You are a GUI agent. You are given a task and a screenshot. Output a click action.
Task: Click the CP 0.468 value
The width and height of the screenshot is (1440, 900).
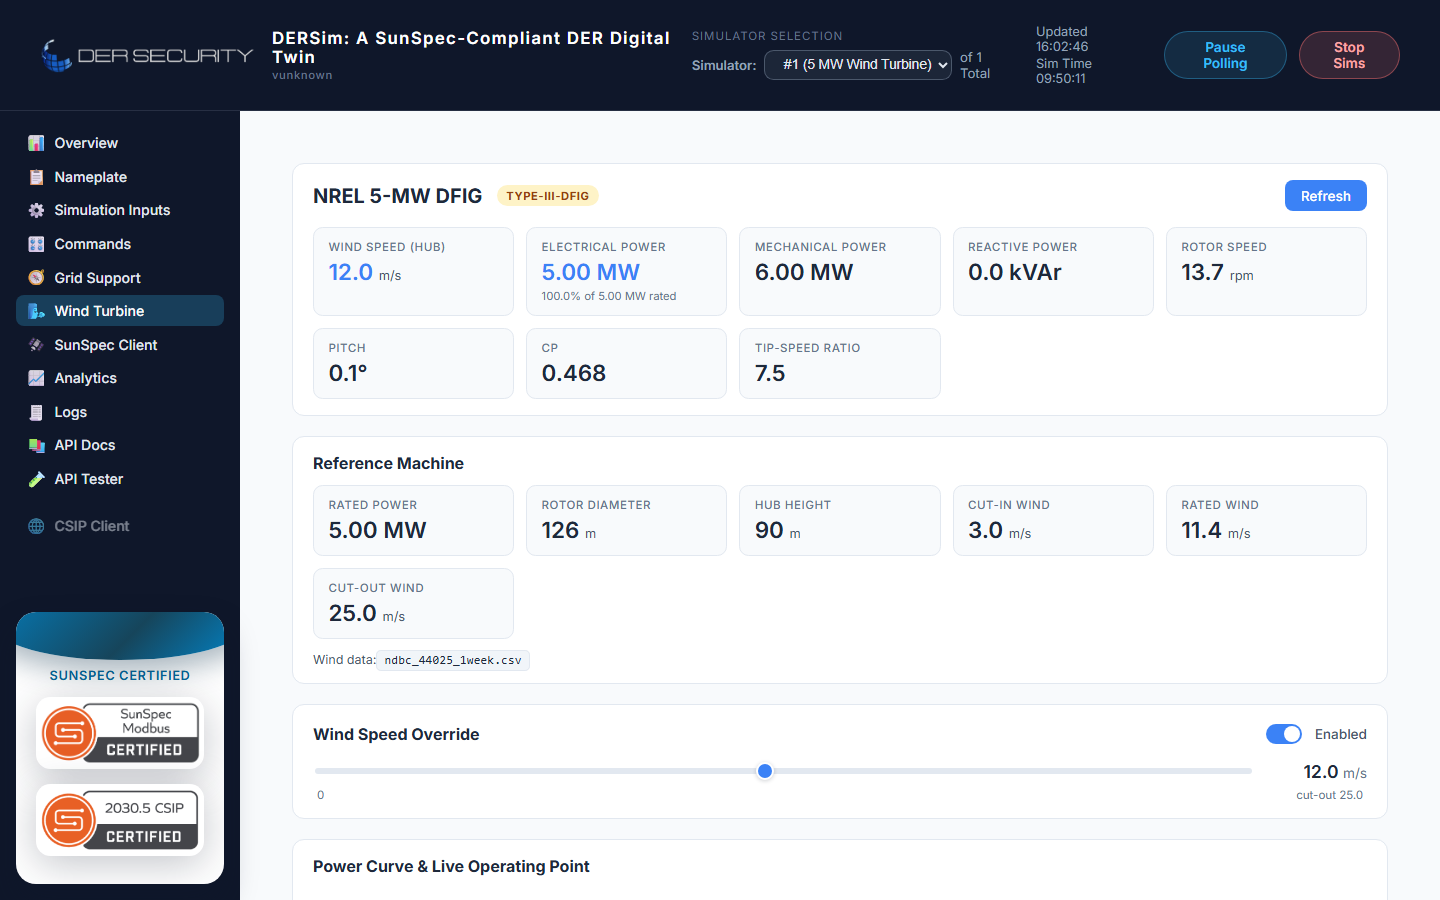coord(574,373)
